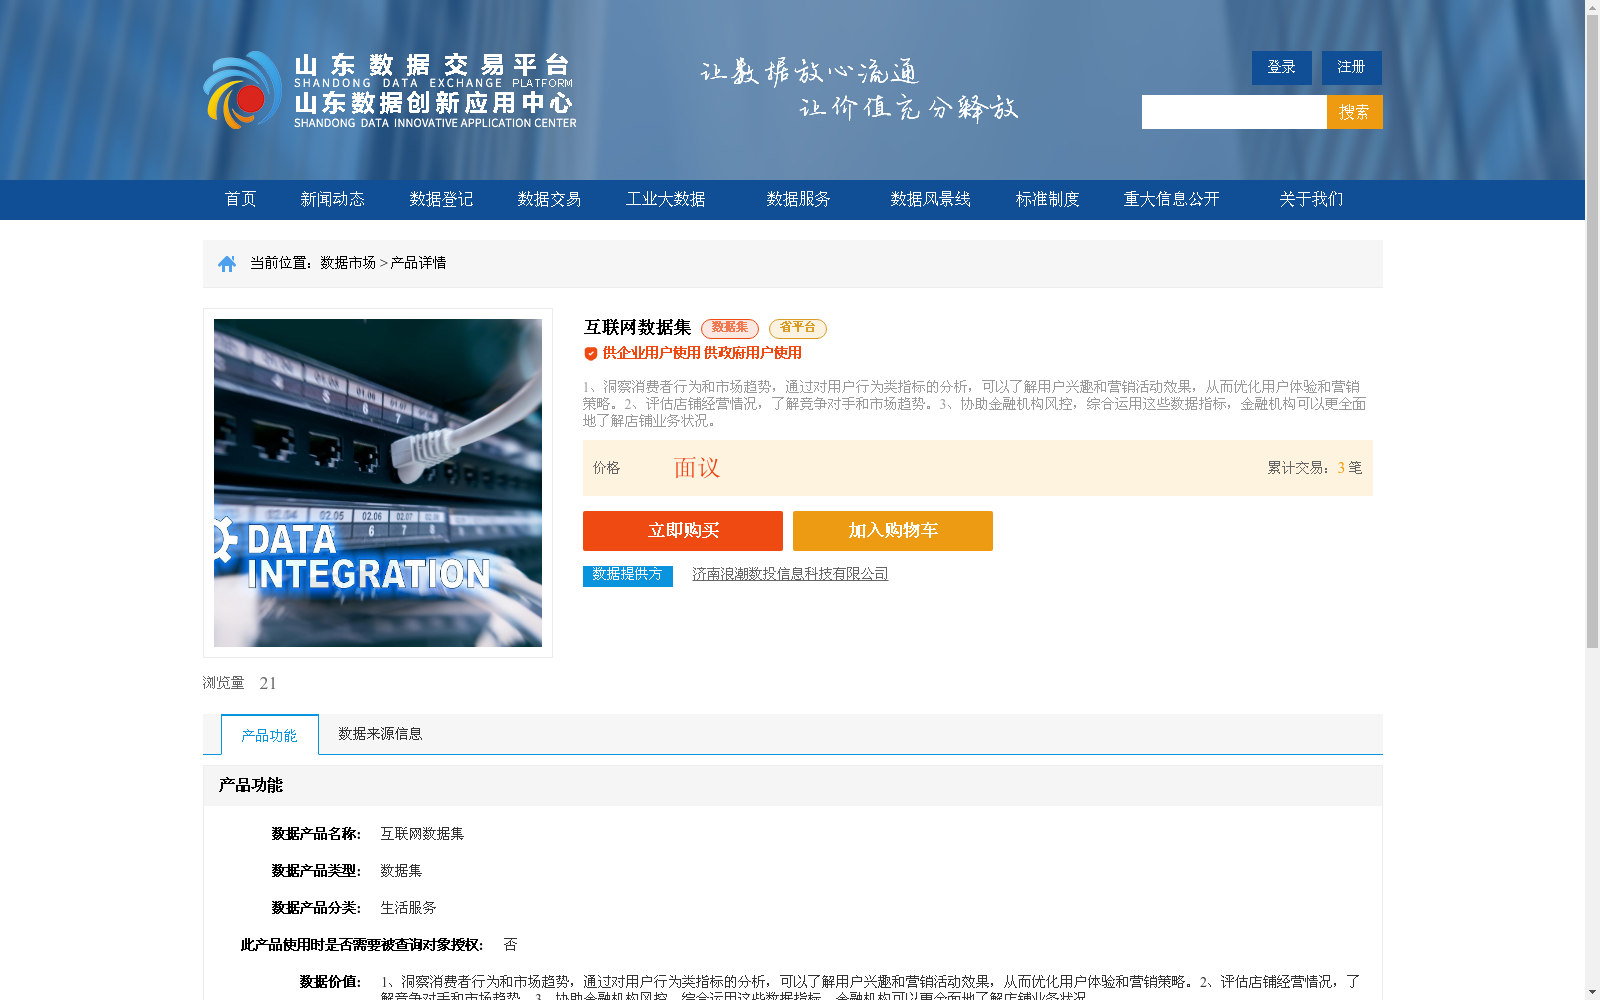The height and width of the screenshot is (1000, 1600).
Task: Open the 工业大数据 nav item
Action: 666,199
